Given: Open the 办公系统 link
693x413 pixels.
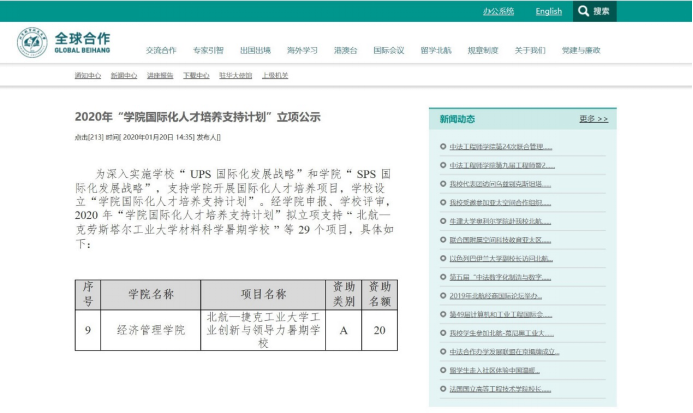Looking at the screenshot, I should click(x=498, y=11).
